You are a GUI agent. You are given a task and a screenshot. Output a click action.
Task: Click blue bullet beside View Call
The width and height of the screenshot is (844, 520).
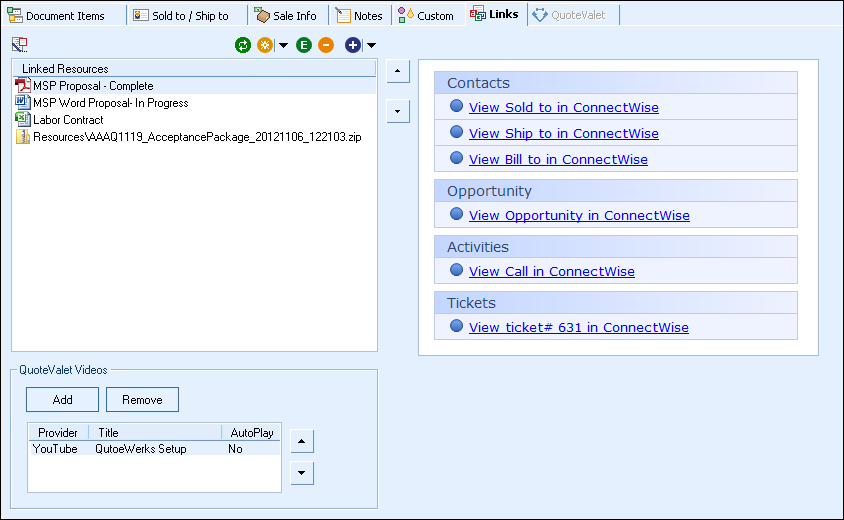456,270
